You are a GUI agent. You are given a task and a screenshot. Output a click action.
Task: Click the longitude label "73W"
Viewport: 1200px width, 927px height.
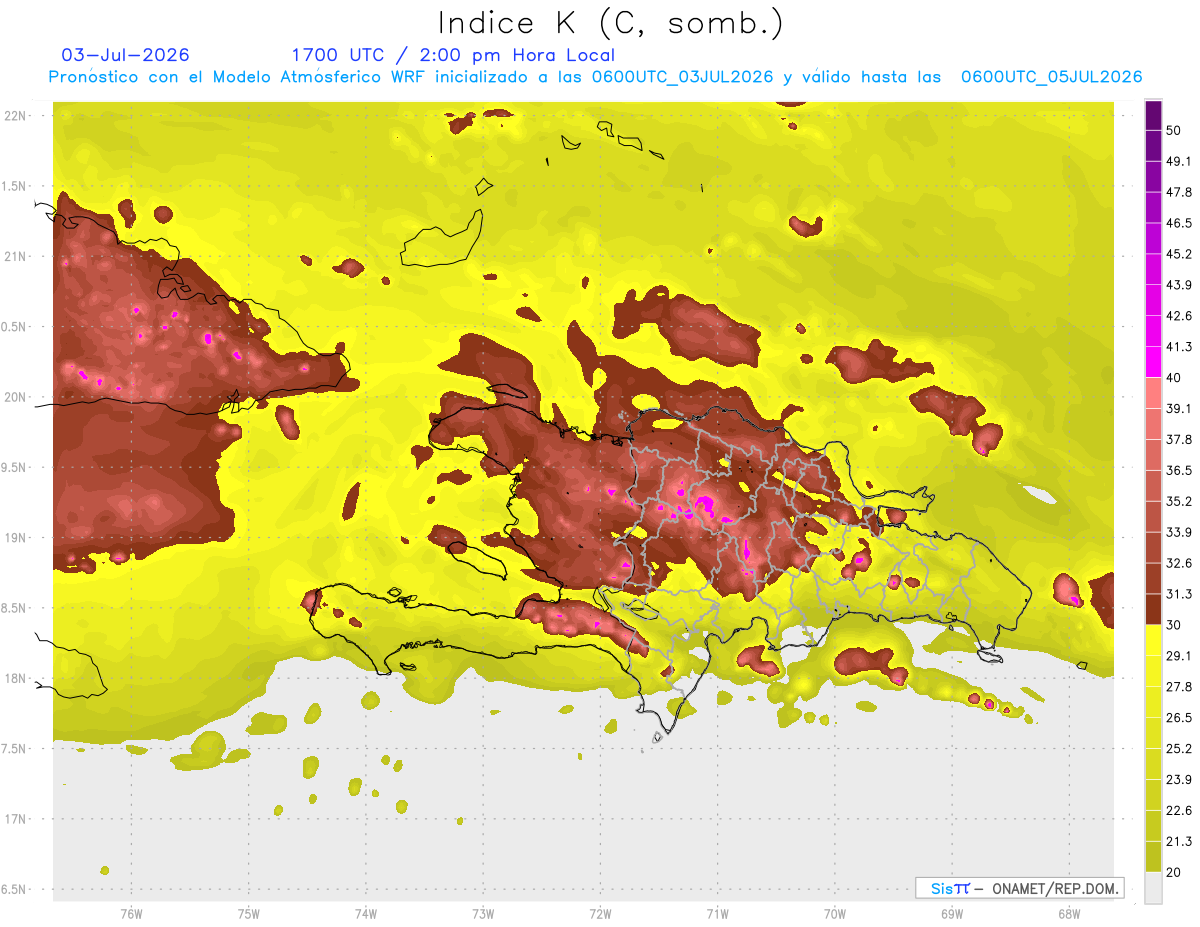tap(483, 914)
